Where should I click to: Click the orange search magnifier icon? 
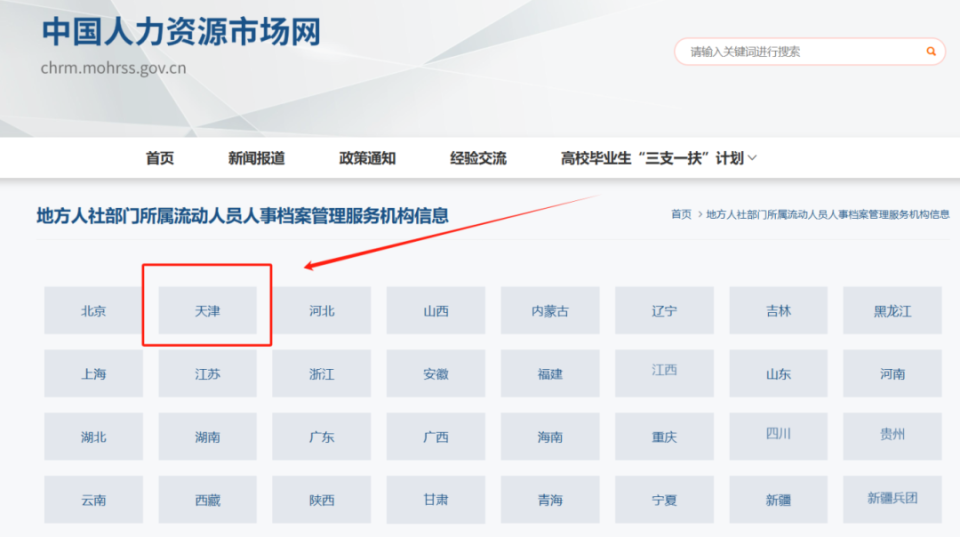931,51
